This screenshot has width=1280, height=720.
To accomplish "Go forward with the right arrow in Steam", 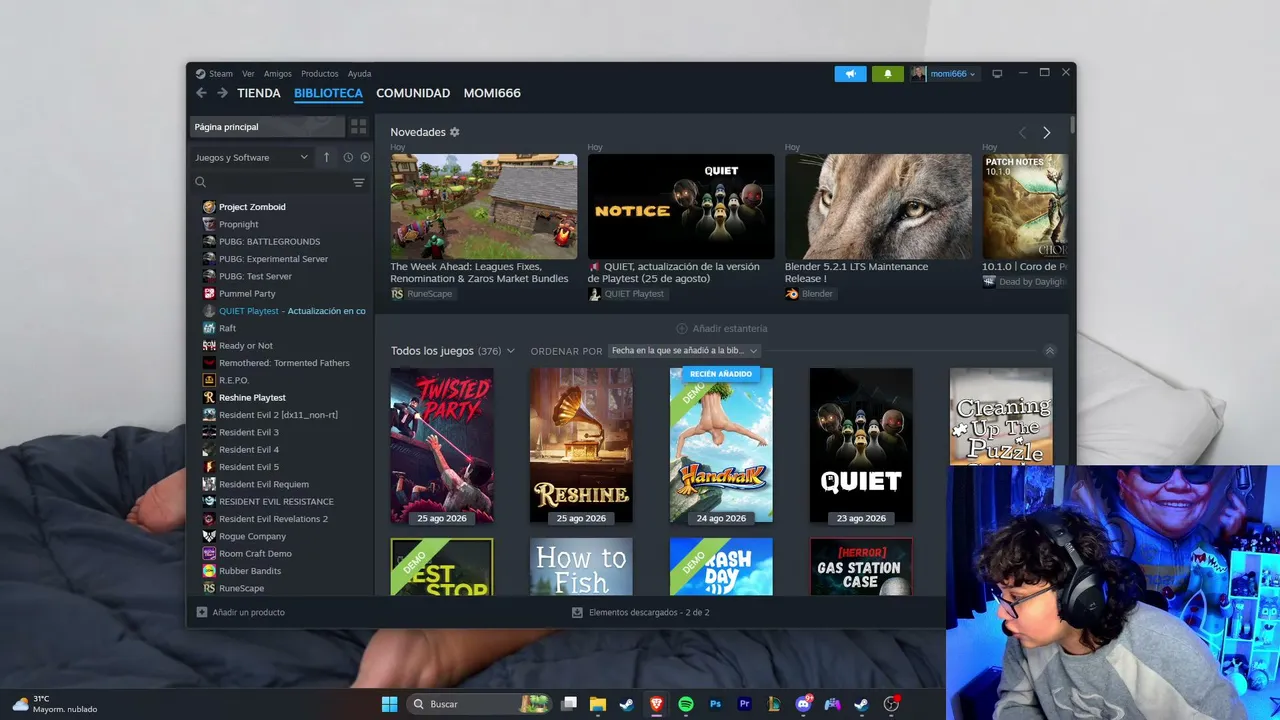I will pos(222,93).
